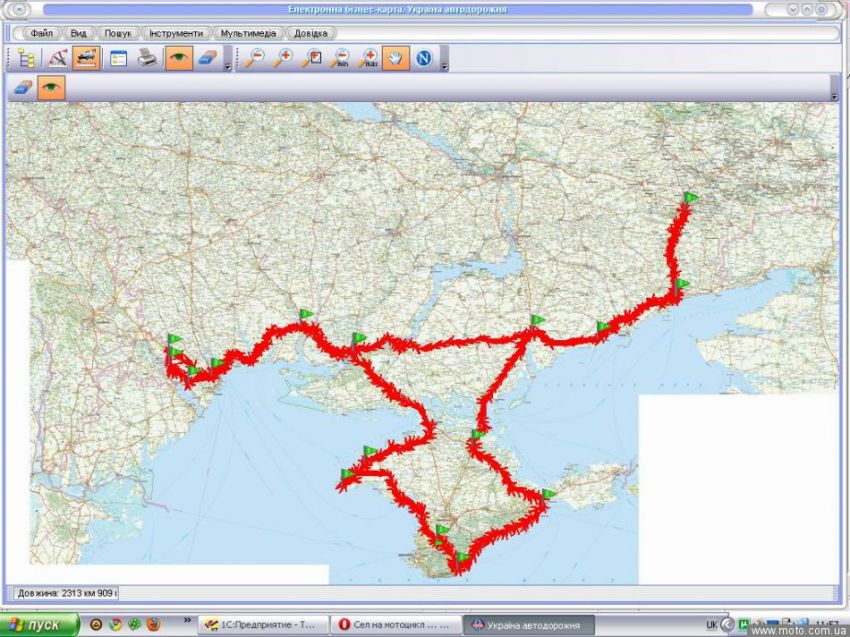Click the north orientation compass icon

click(423, 58)
